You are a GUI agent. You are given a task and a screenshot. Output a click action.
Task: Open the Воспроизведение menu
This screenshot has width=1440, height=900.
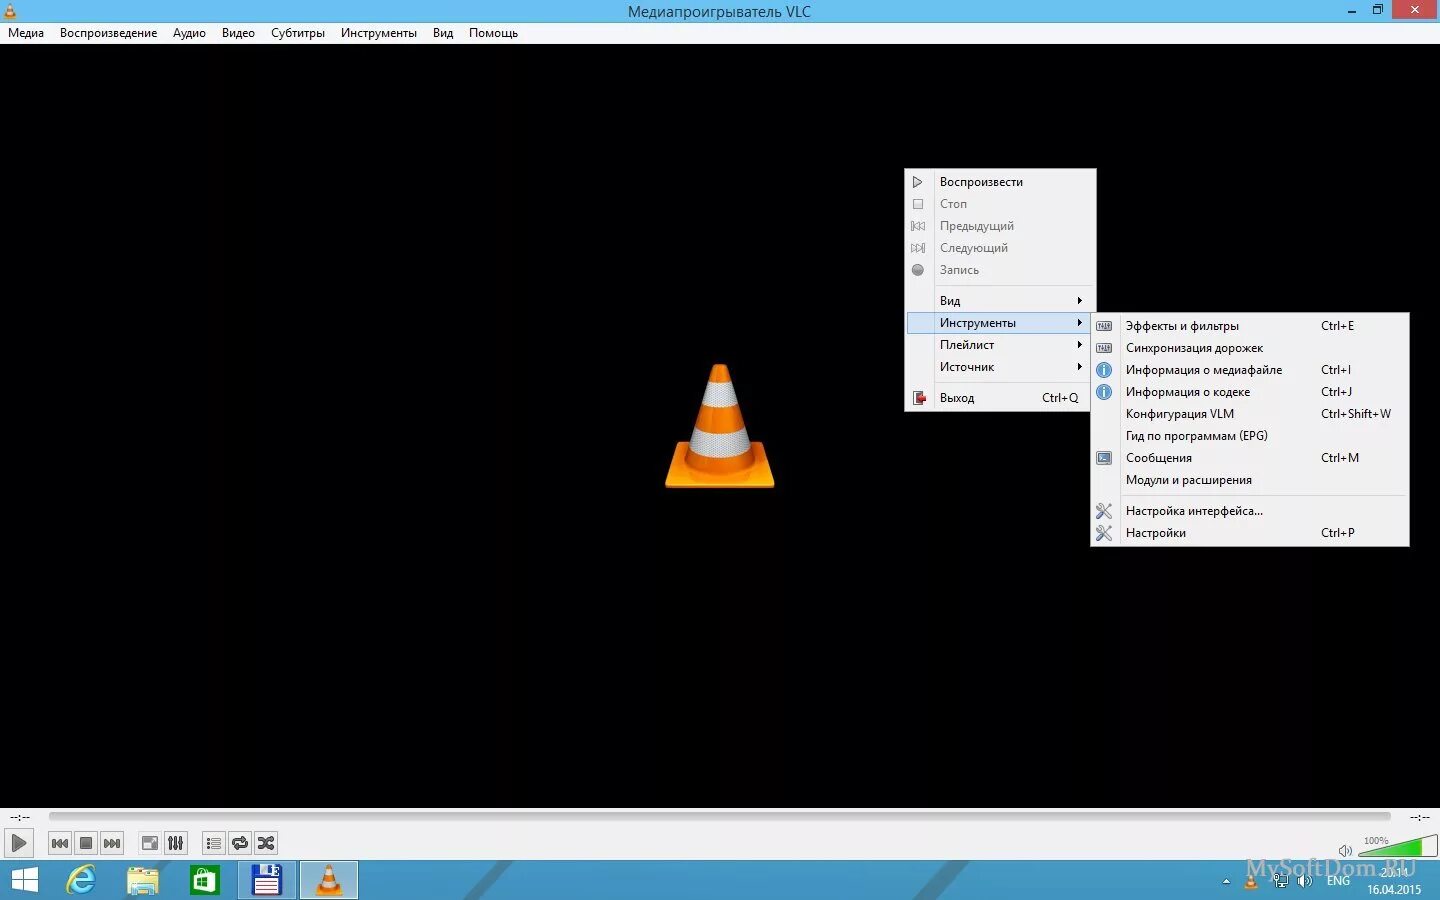(108, 33)
